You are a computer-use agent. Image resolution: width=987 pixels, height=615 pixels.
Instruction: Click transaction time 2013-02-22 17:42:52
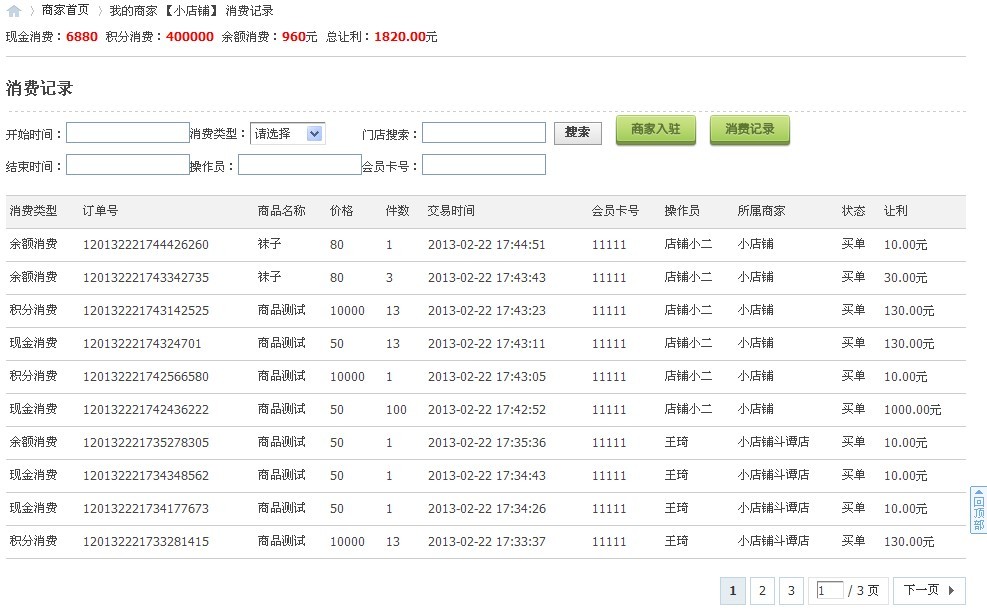(487, 410)
